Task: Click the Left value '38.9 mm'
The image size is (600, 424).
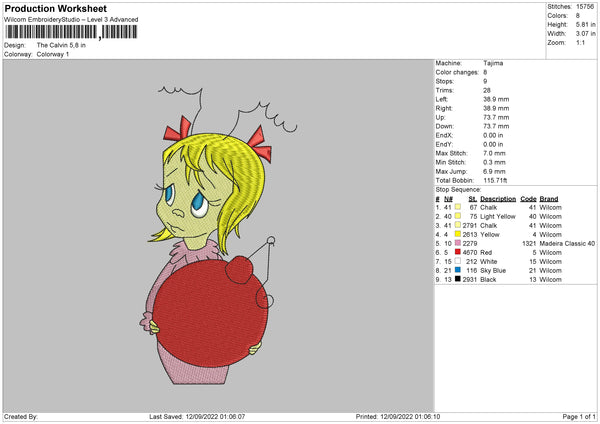Action: [496, 99]
